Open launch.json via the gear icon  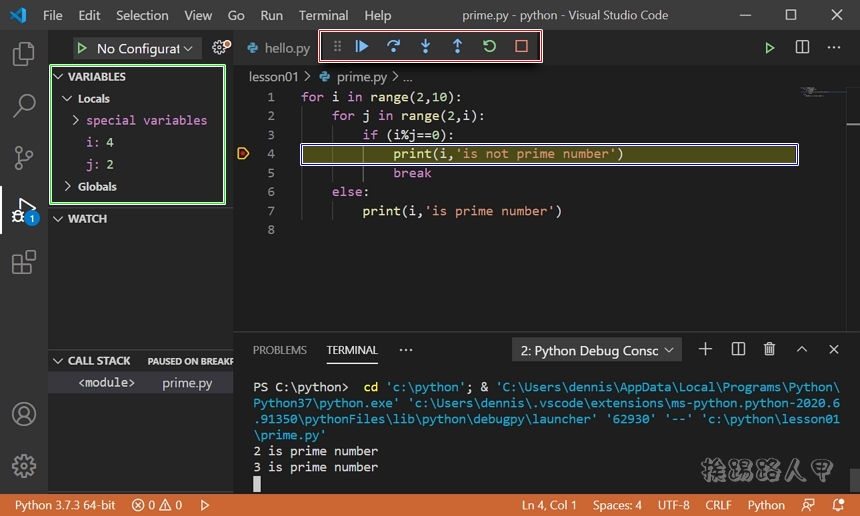pyautogui.click(x=220, y=48)
